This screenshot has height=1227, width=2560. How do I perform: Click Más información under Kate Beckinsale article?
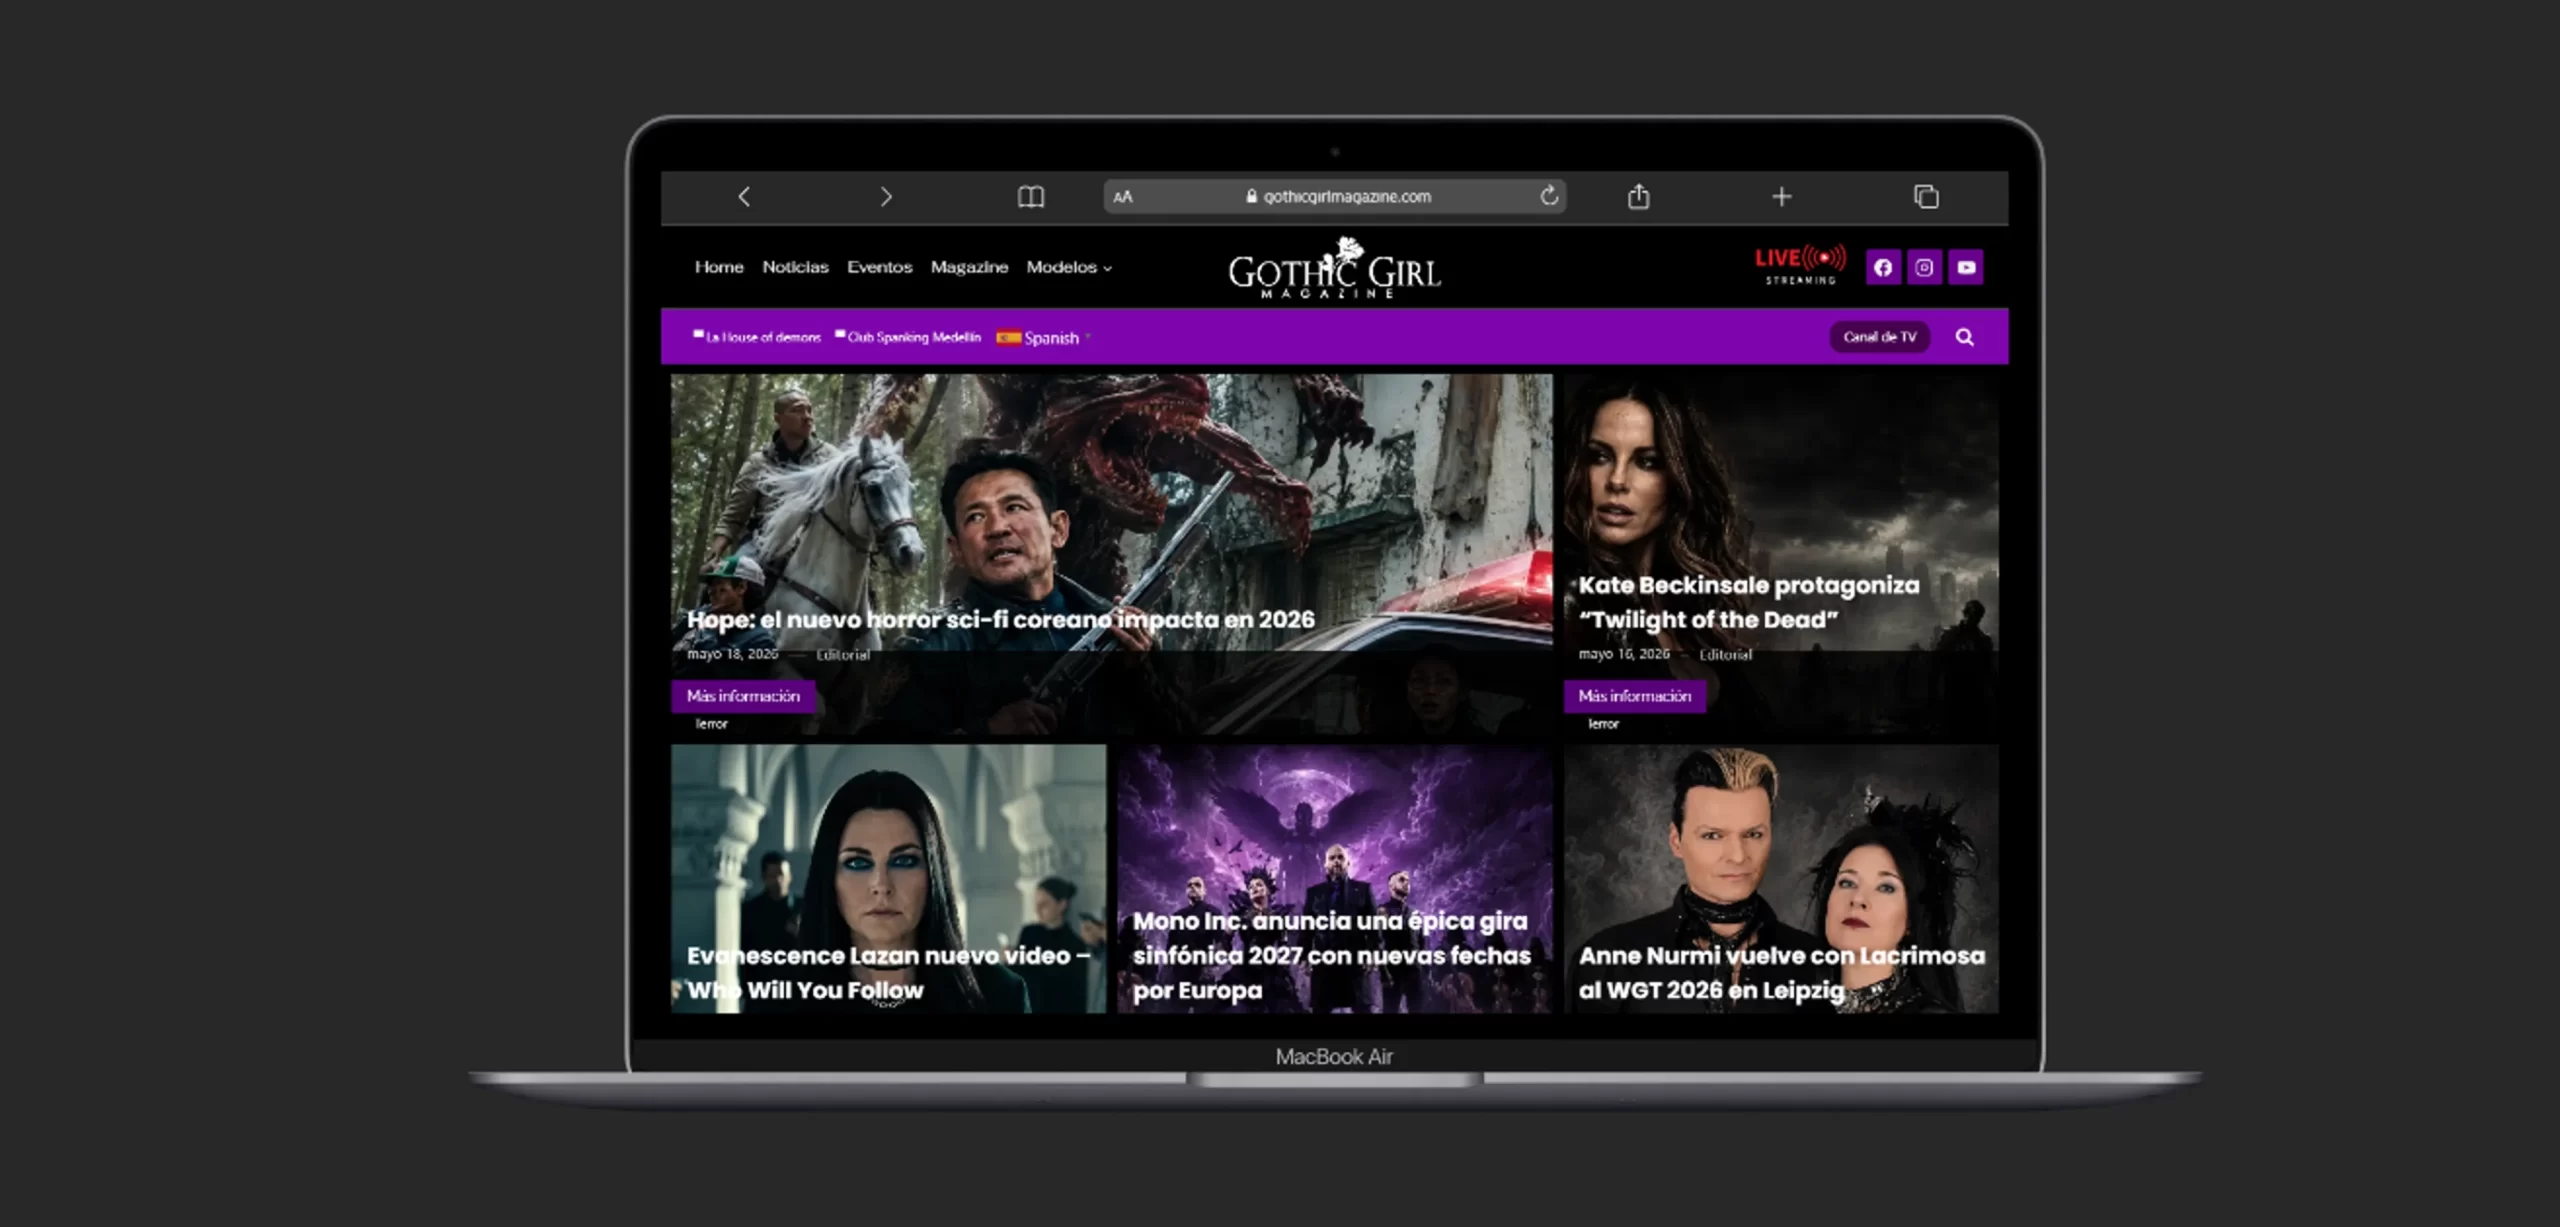(1635, 696)
